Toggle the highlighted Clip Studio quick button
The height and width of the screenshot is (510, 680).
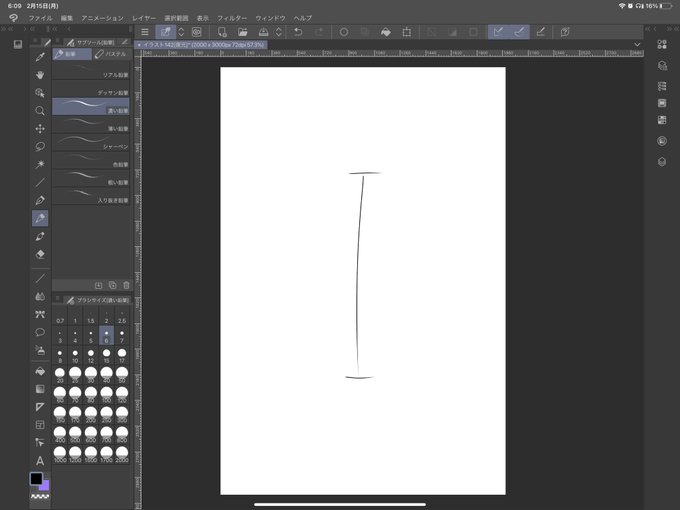click(x=165, y=32)
